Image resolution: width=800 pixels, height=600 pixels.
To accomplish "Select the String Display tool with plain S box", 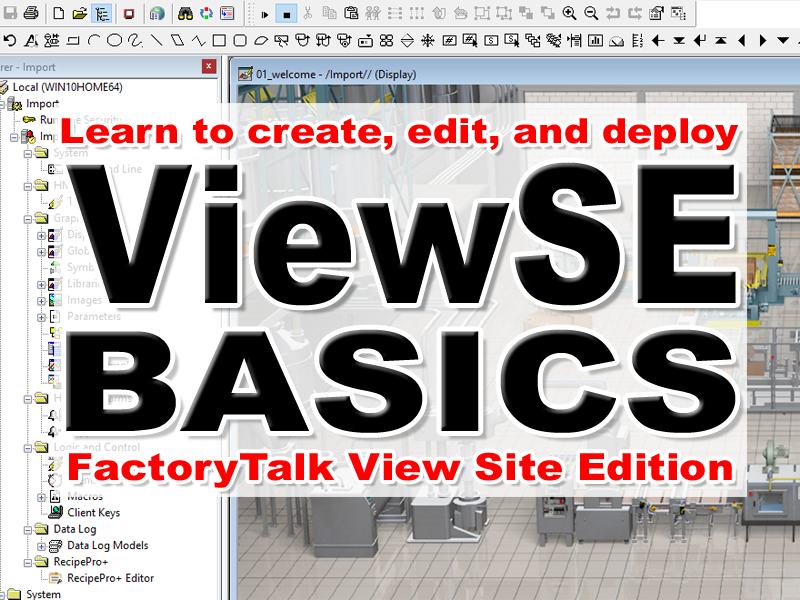I will (491, 40).
